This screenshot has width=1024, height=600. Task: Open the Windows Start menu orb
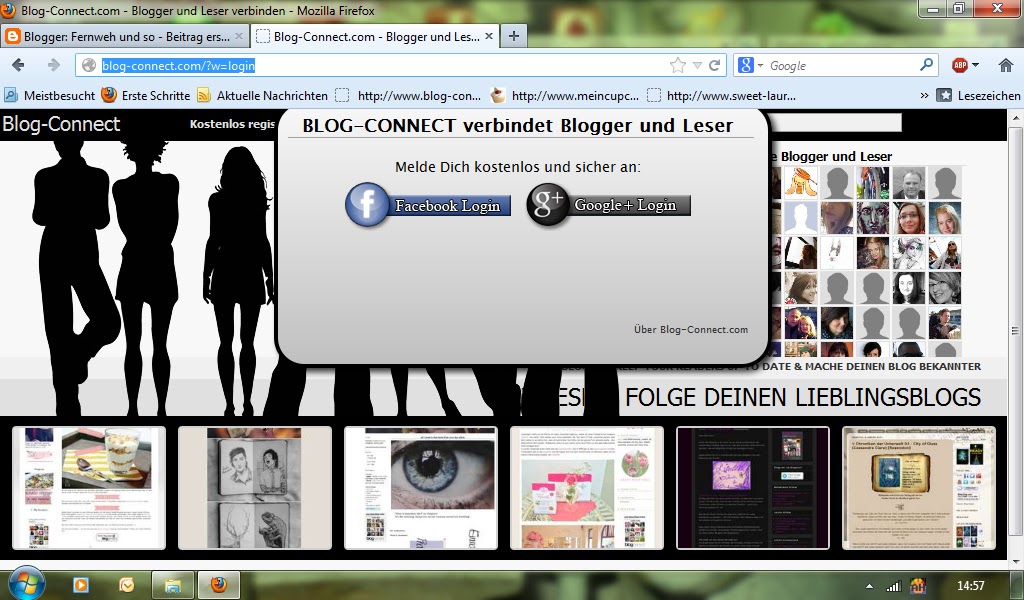click(x=26, y=583)
